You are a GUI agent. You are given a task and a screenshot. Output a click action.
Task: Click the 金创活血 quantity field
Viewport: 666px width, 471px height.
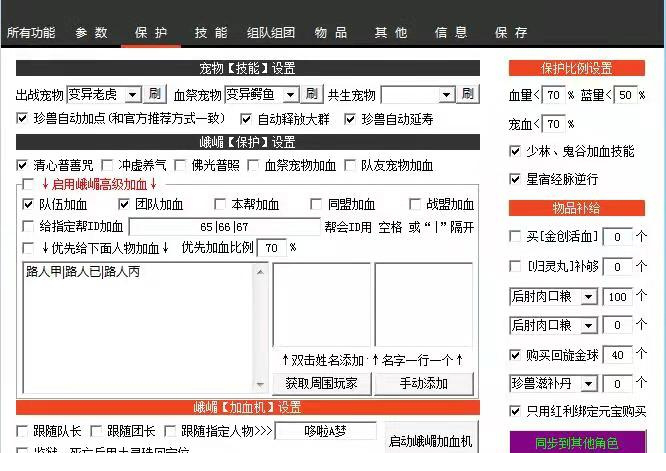coord(617,237)
